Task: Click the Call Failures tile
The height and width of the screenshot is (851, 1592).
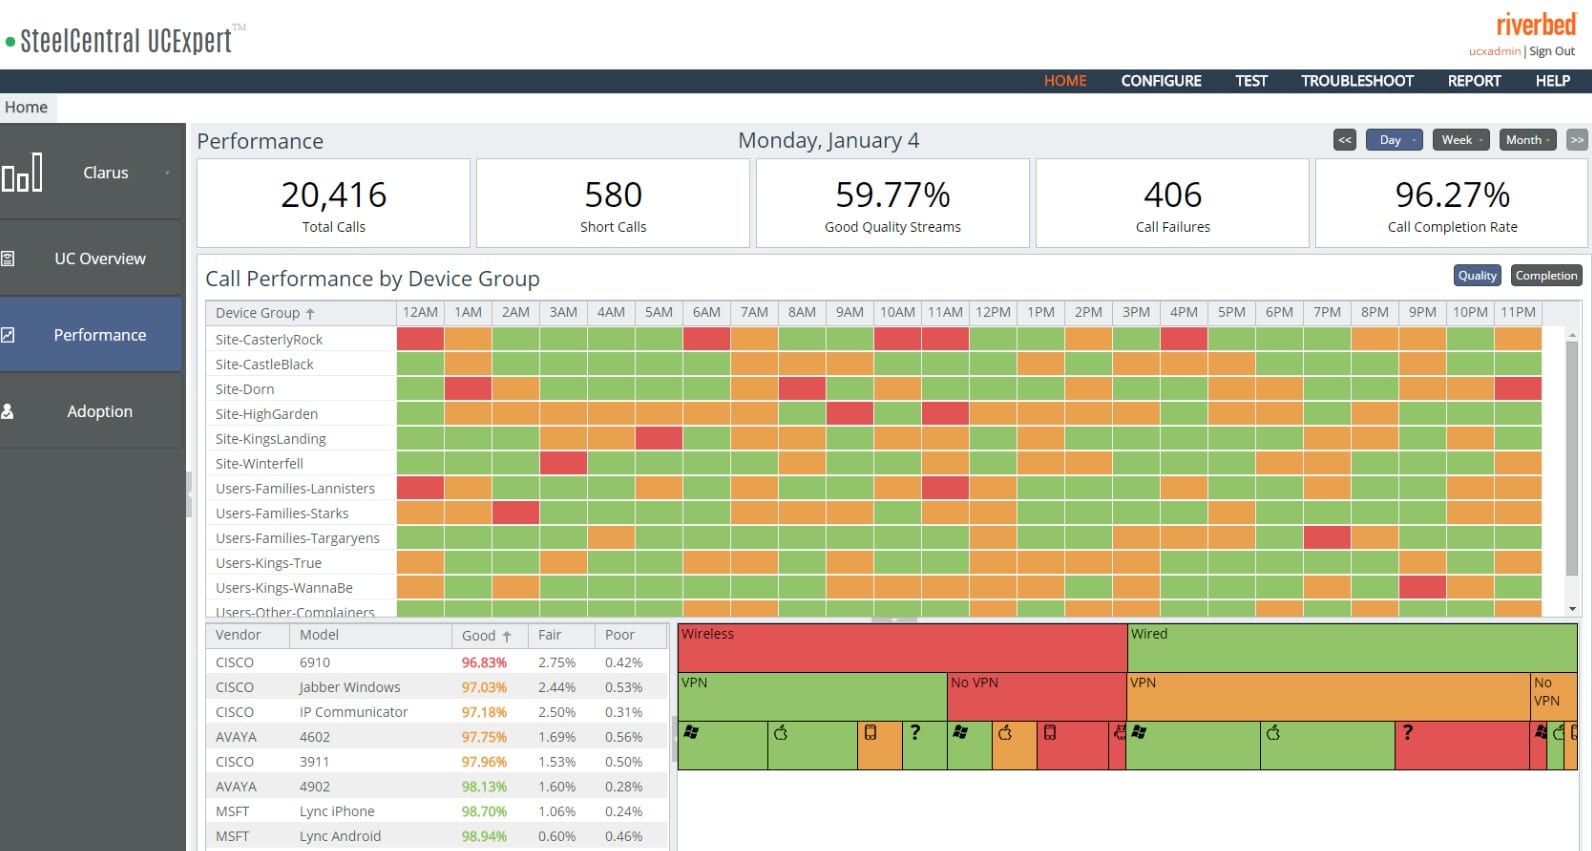Action: pyautogui.click(x=1173, y=203)
